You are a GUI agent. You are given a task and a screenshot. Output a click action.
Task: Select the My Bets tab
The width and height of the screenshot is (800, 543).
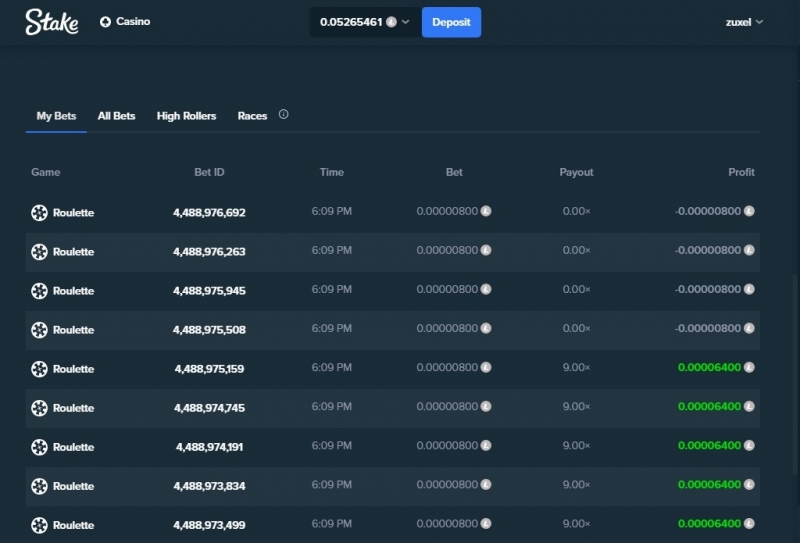[x=56, y=116]
